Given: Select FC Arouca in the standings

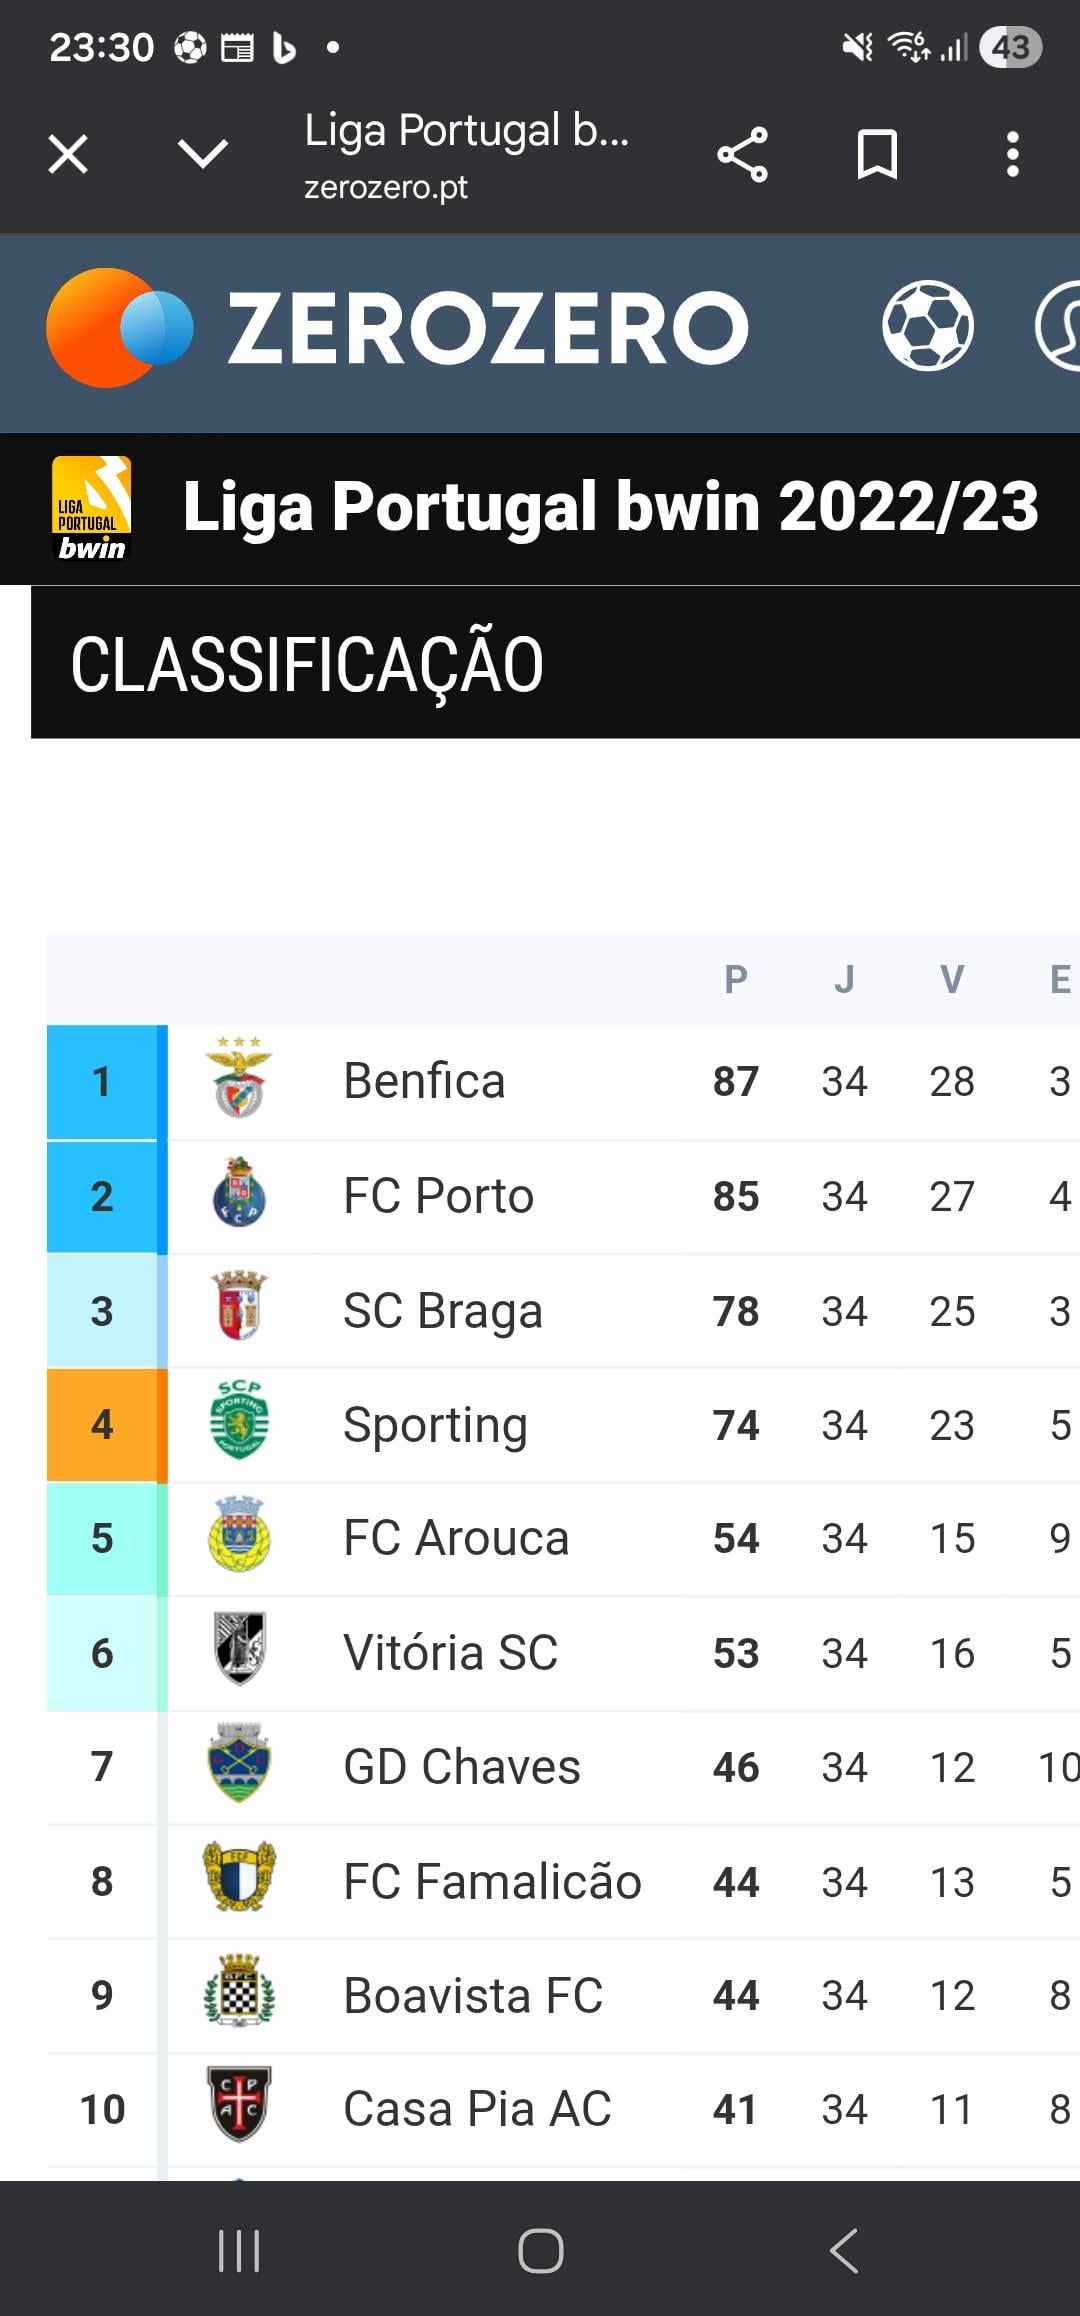Looking at the screenshot, I should click(x=456, y=1538).
